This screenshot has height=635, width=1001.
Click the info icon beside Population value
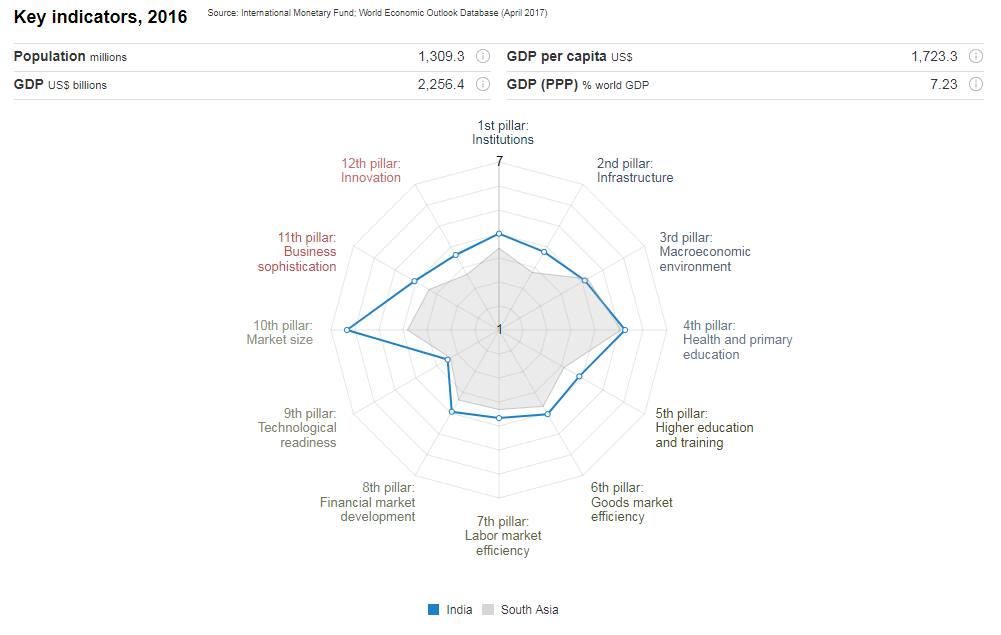(x=483, y=57)
